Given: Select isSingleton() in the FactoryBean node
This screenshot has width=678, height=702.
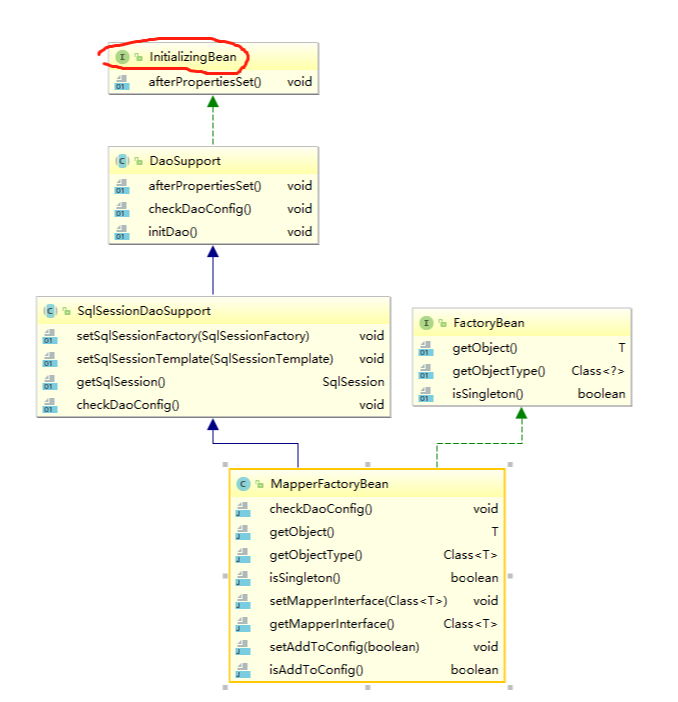Looking at the screenshot, I should pos(487,394).
